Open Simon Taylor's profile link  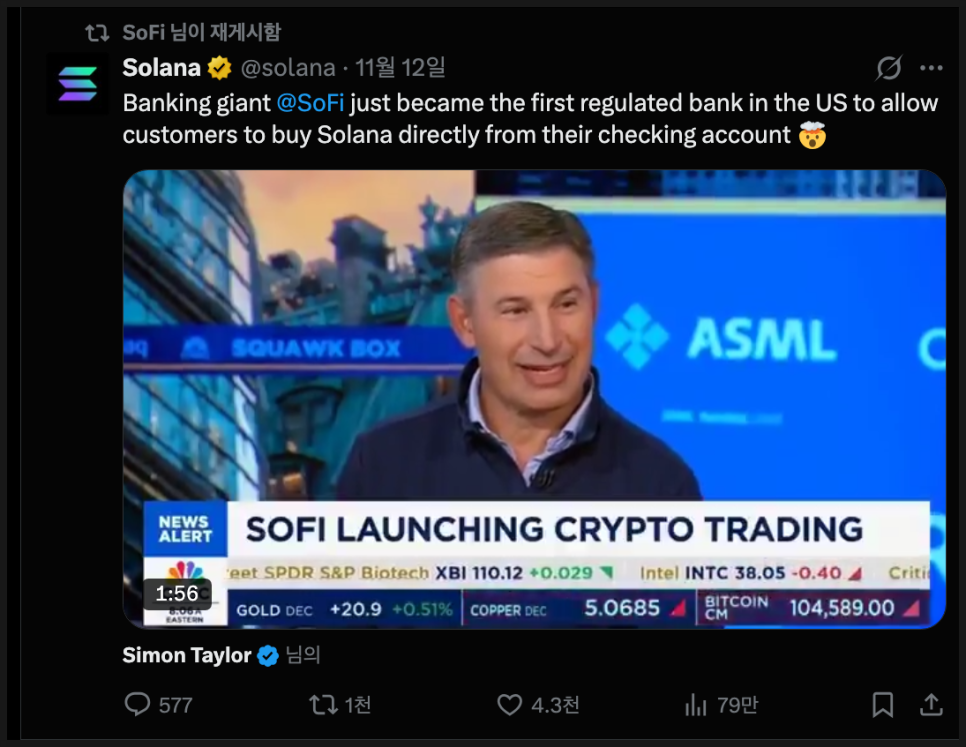186,655
